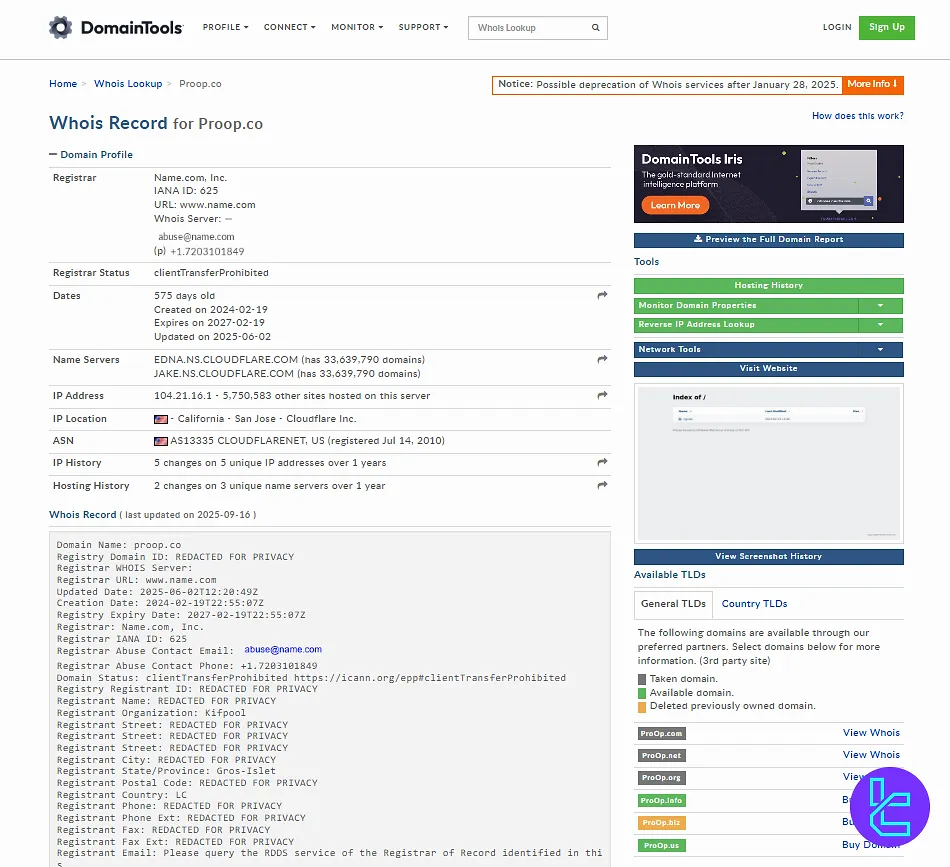
Task: Click share arrow in Dates row
Action: click(602, 296)
